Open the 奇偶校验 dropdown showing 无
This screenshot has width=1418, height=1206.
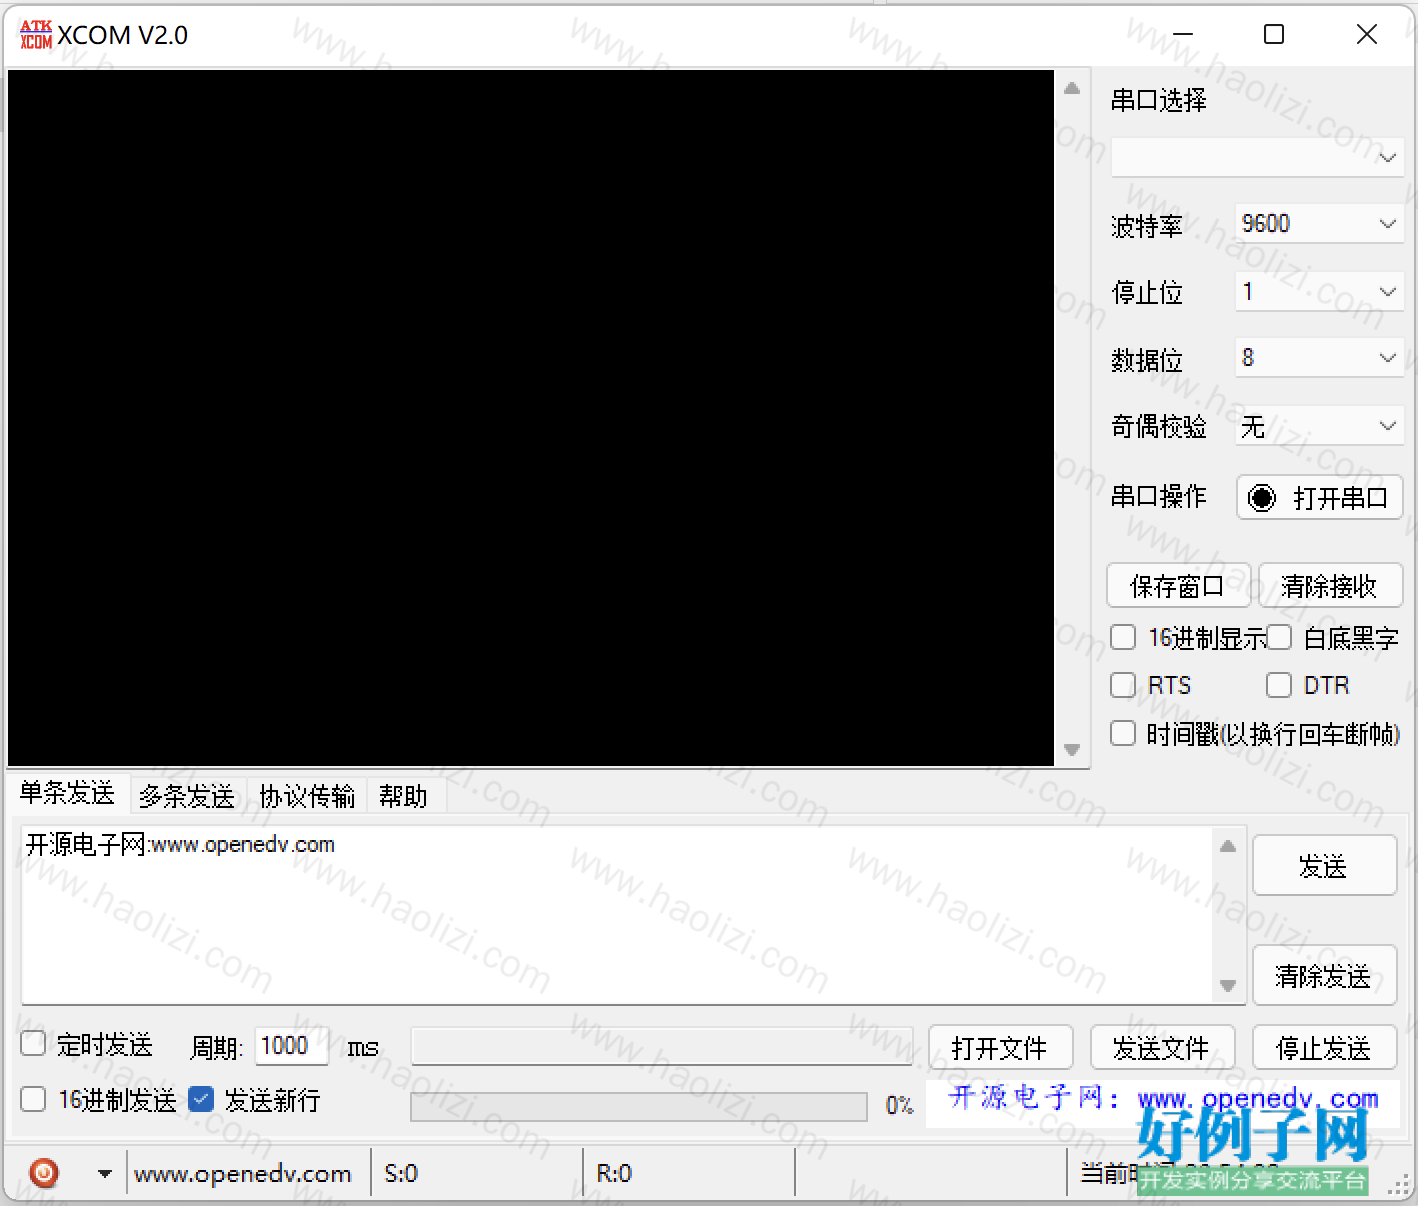click(x=1319, y=426)
